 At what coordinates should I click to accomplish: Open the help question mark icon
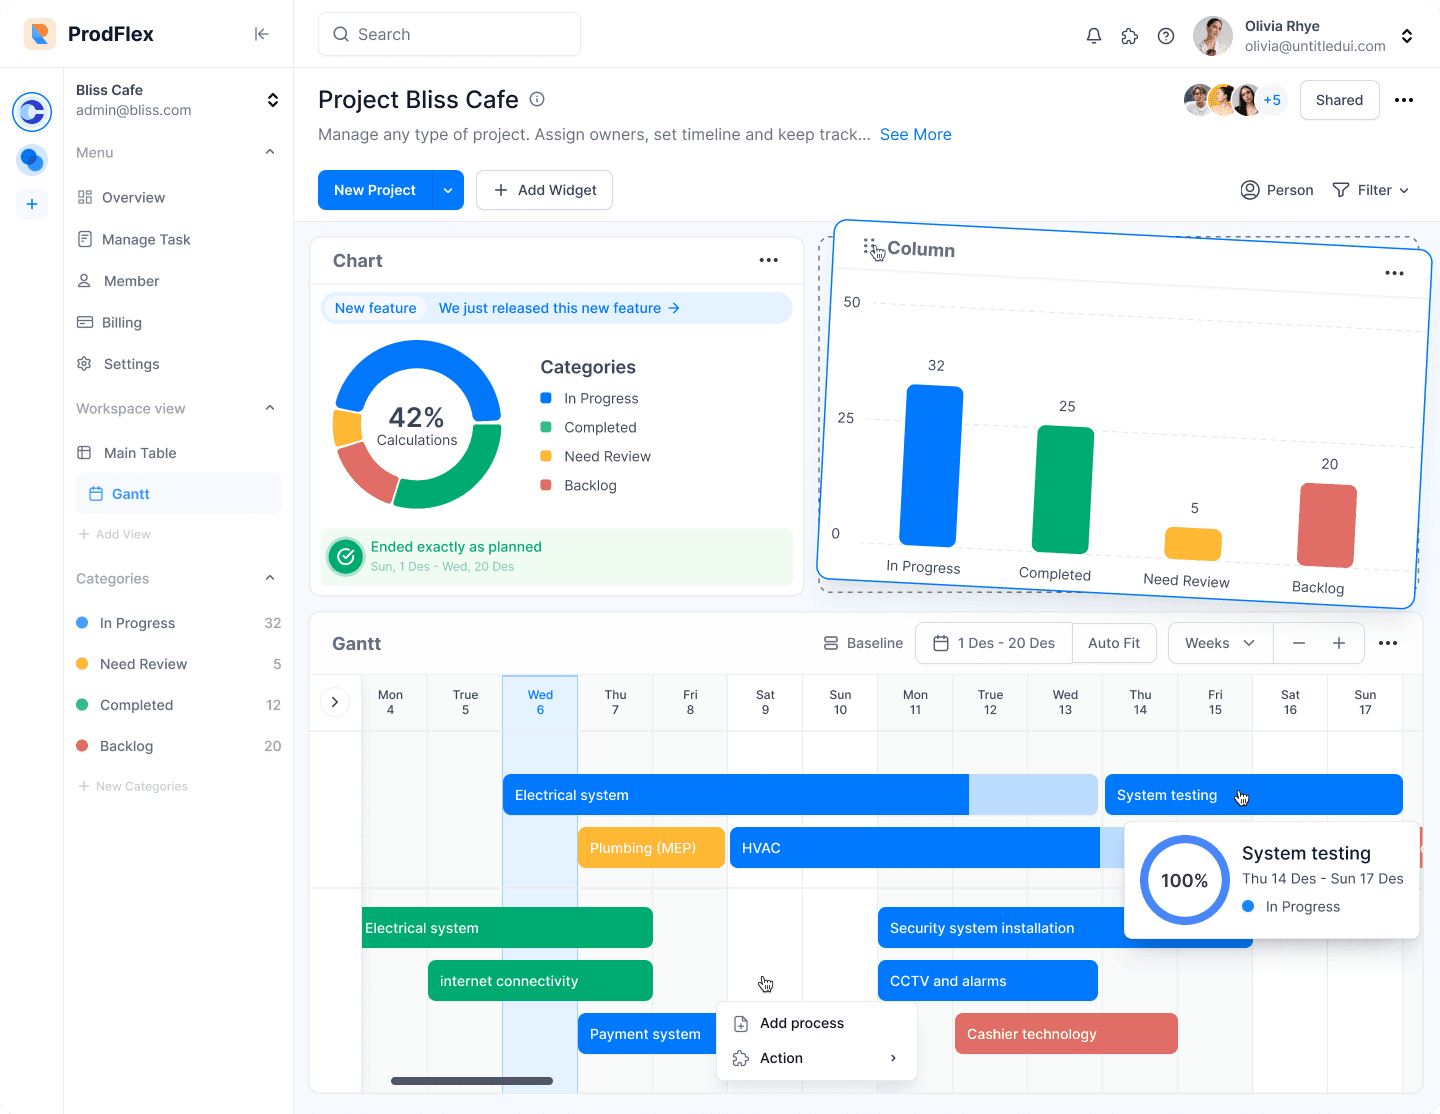pyautogui.click(x=1166, y=36)
